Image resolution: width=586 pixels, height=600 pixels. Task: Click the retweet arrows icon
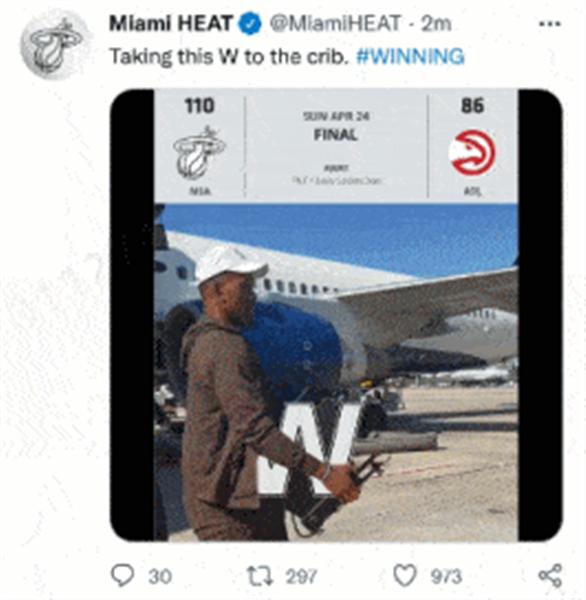click(x=260, y=576)
